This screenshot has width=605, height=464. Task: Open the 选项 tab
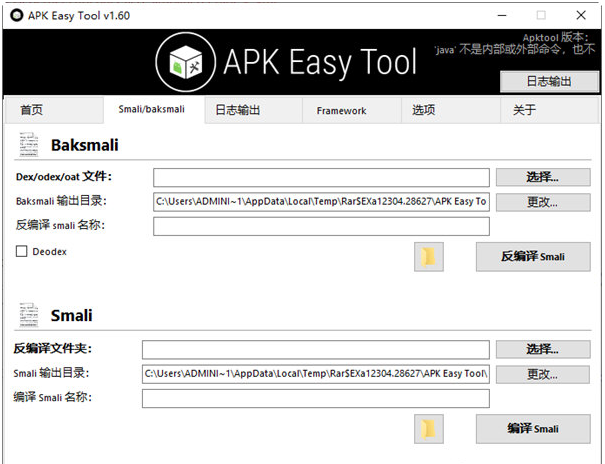(451, 110)
